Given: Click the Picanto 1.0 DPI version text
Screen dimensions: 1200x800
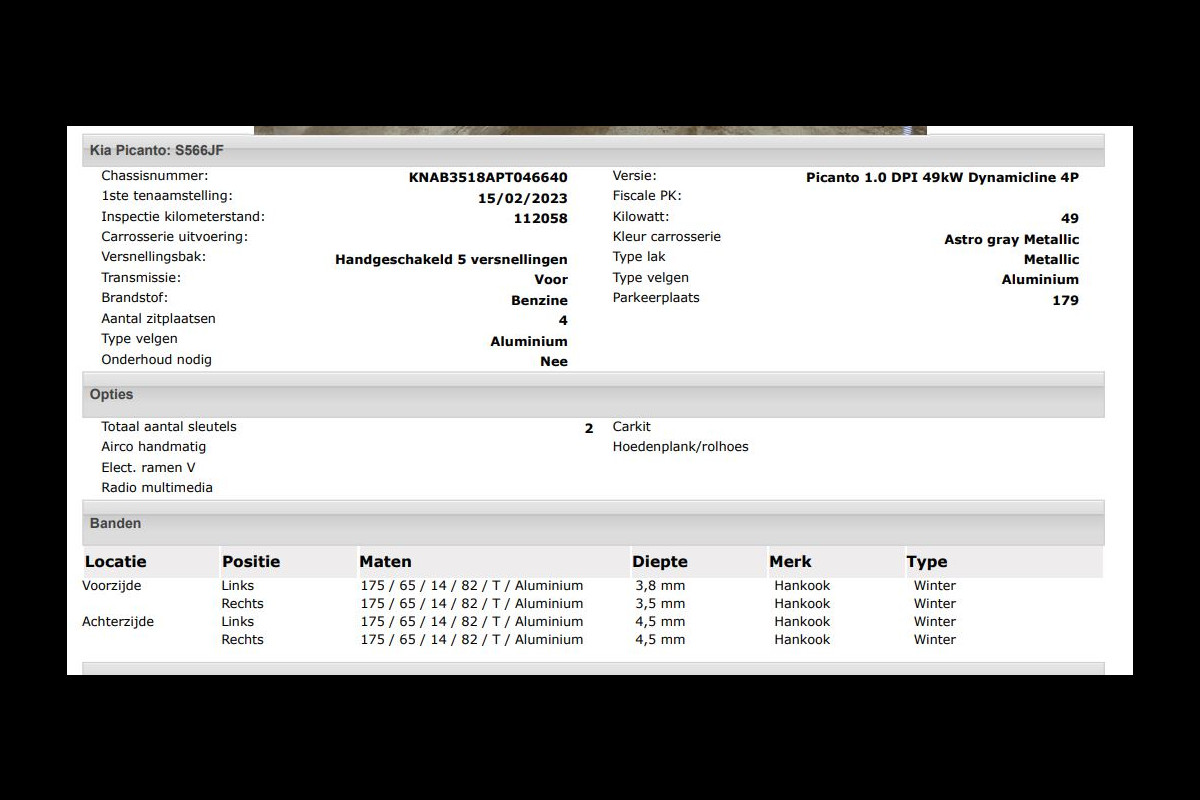Looking at the screenshot, I should click(x=942, y=178).
